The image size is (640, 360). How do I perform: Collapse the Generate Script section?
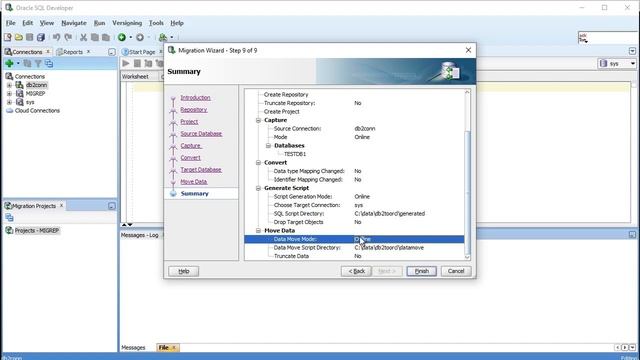tap(258, 188)
